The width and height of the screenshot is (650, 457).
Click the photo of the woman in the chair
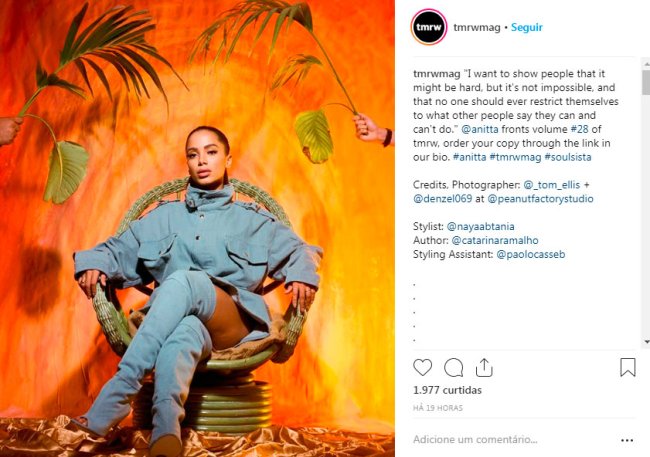(197, 228)
